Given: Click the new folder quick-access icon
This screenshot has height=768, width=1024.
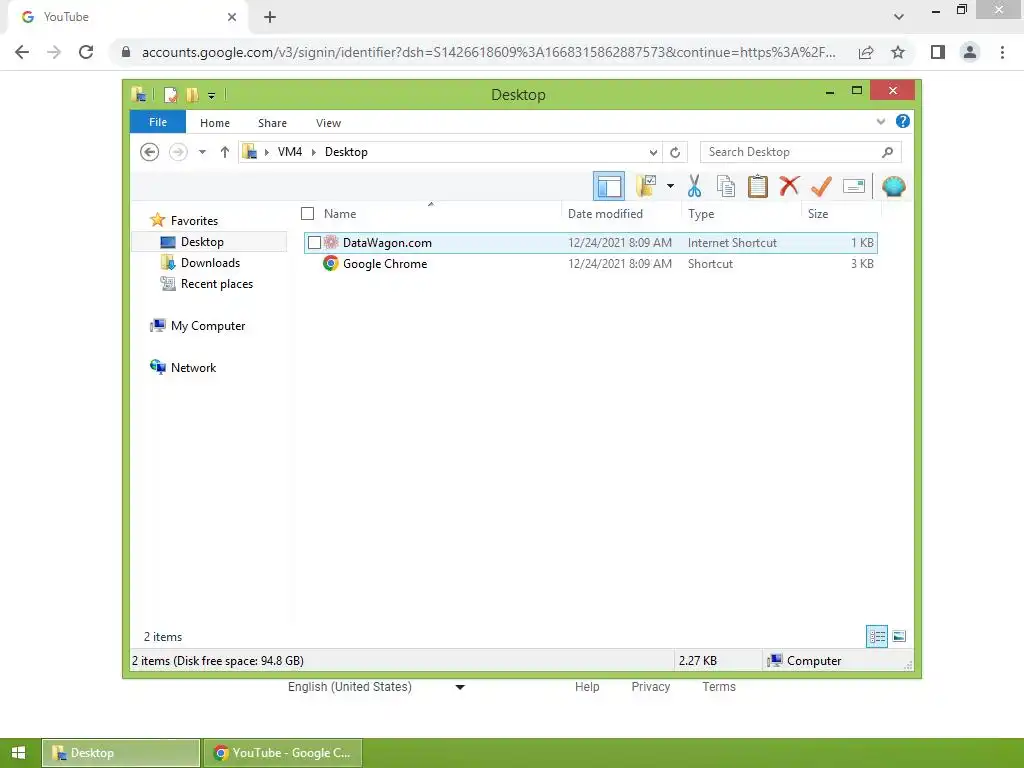Looking at the screenshot, I should click(192, 95).
